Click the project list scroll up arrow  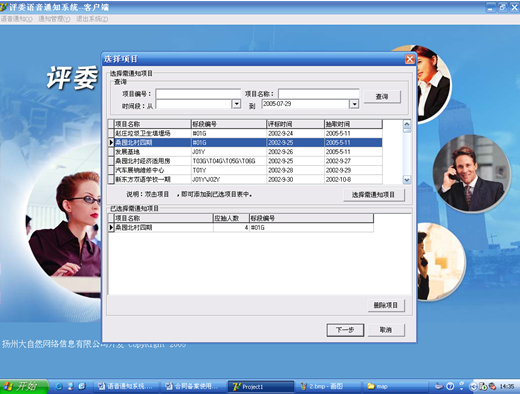tap(407, 124)
